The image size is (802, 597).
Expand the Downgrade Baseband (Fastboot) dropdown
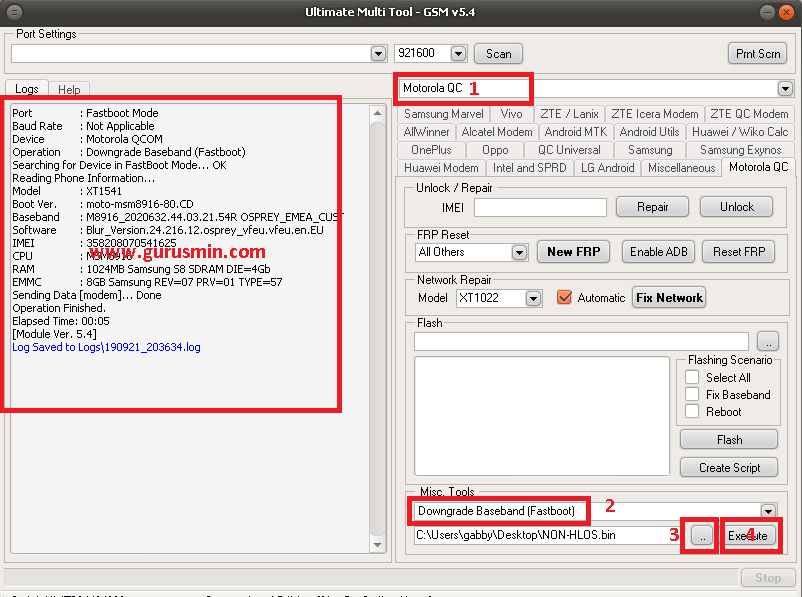pos(768,511)
